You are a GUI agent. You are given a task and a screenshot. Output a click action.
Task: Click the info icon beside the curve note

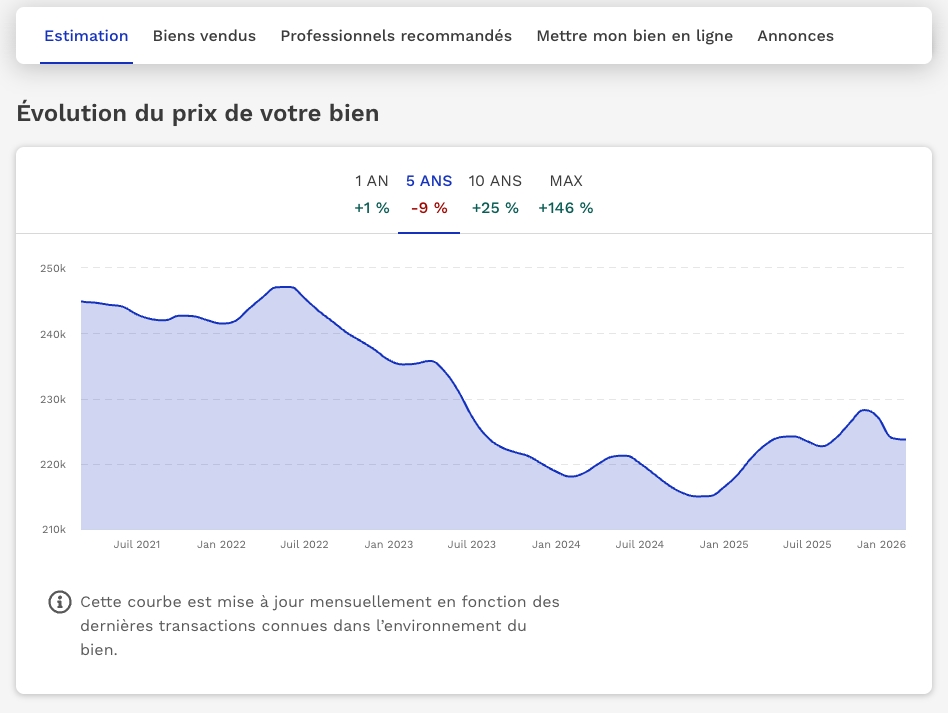[x=61, y=602]
